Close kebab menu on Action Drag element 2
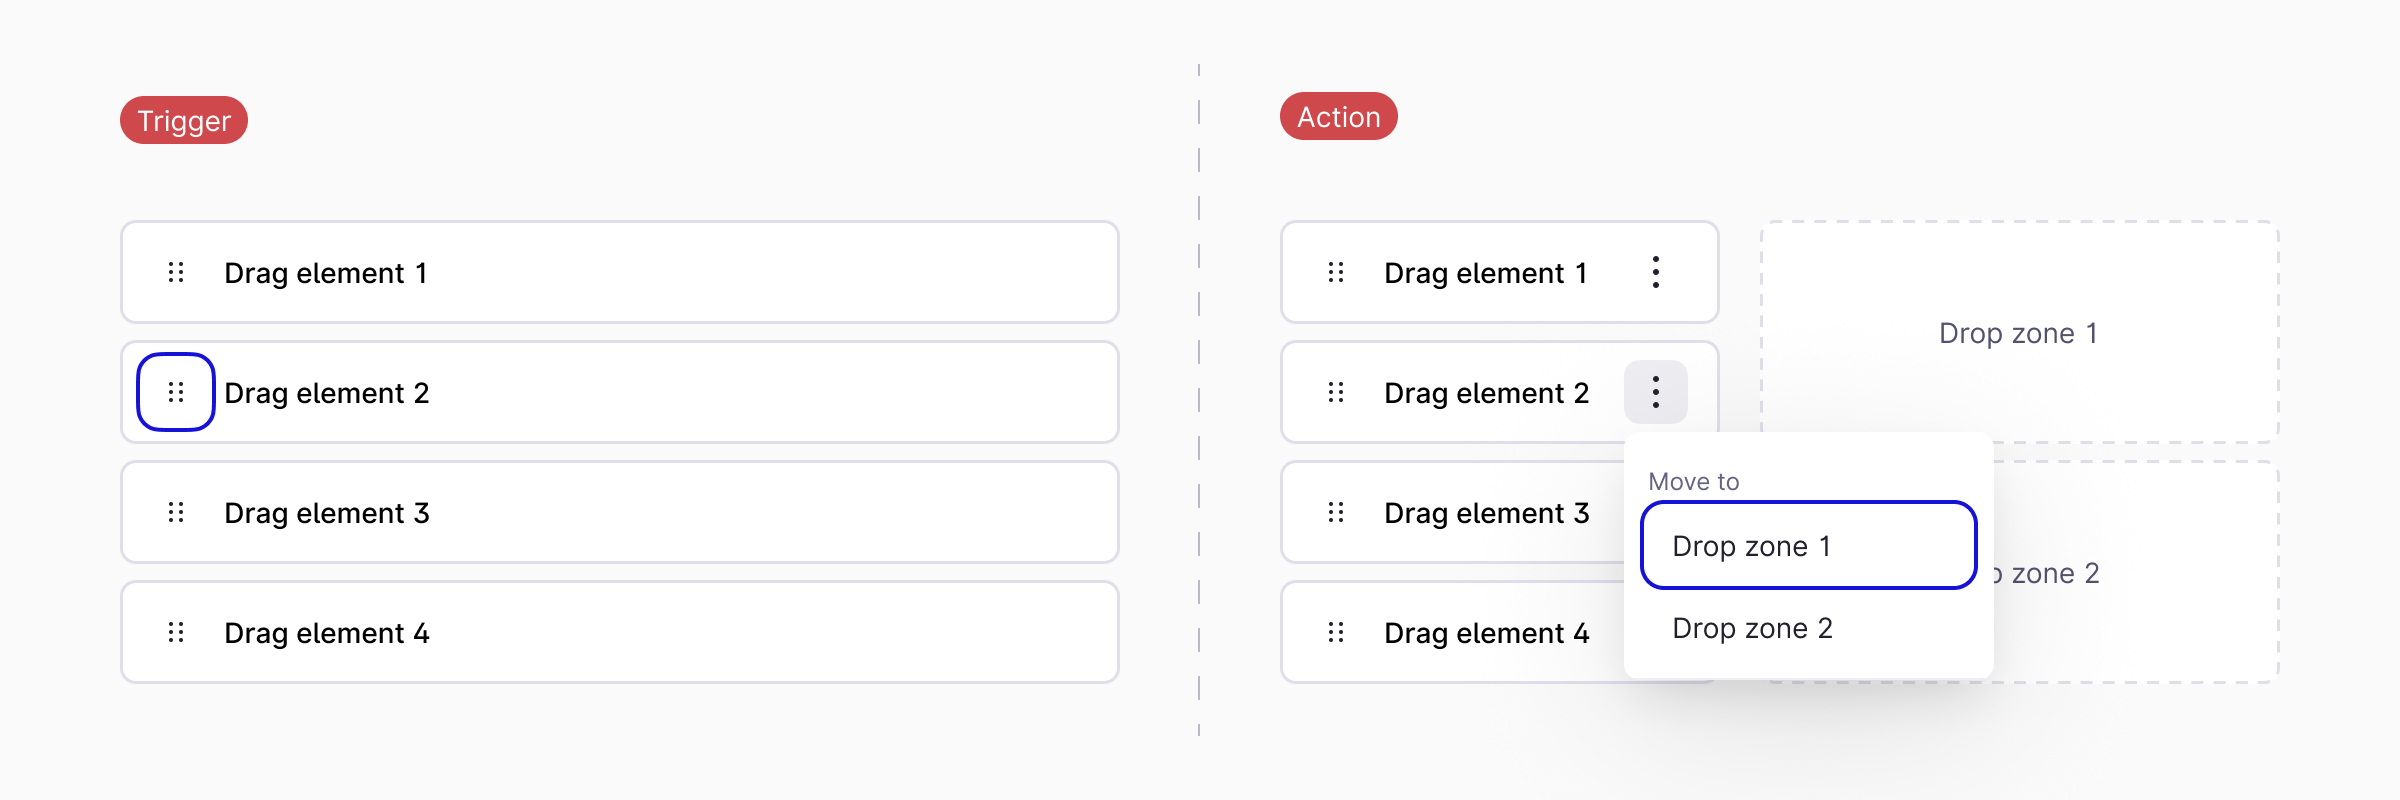Image resolution: width=2400 pixels, height=800 pixels. 1656,392
